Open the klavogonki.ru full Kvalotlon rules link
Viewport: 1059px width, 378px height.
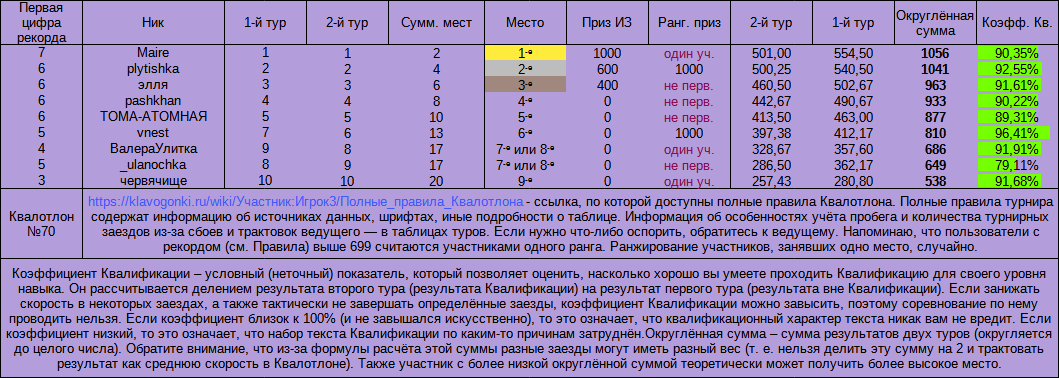306,201
